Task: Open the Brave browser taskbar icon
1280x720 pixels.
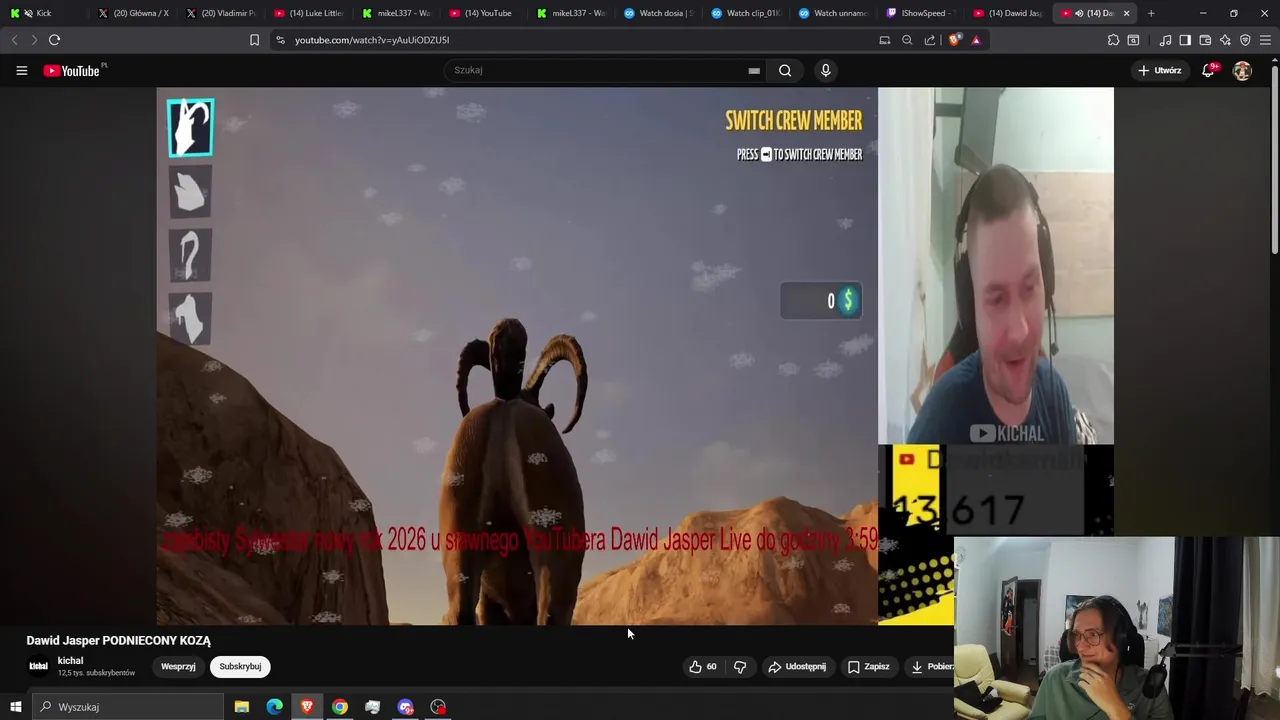Action: point(307,707)
